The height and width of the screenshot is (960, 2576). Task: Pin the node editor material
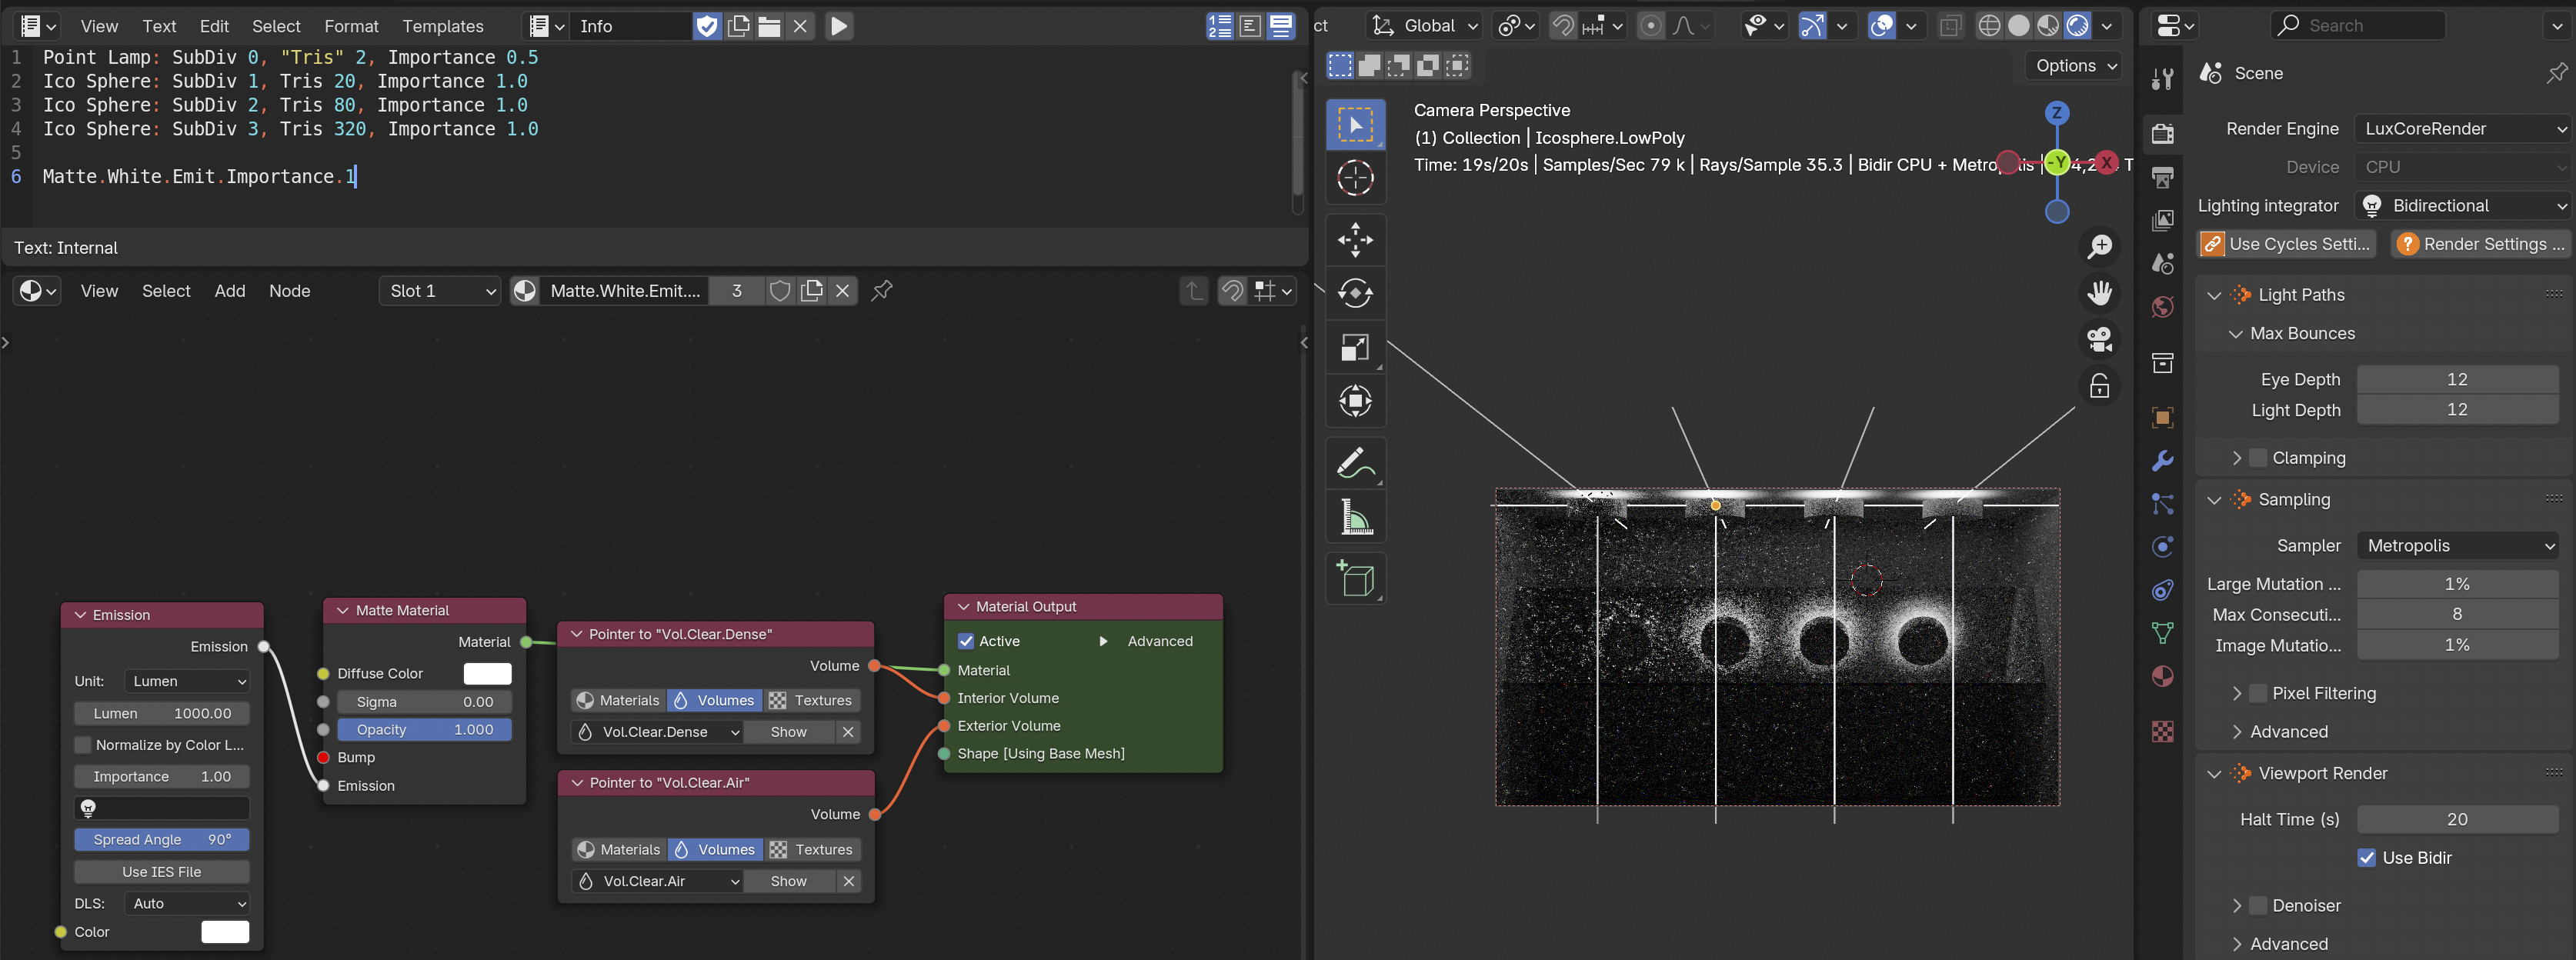tap(881, 291)
